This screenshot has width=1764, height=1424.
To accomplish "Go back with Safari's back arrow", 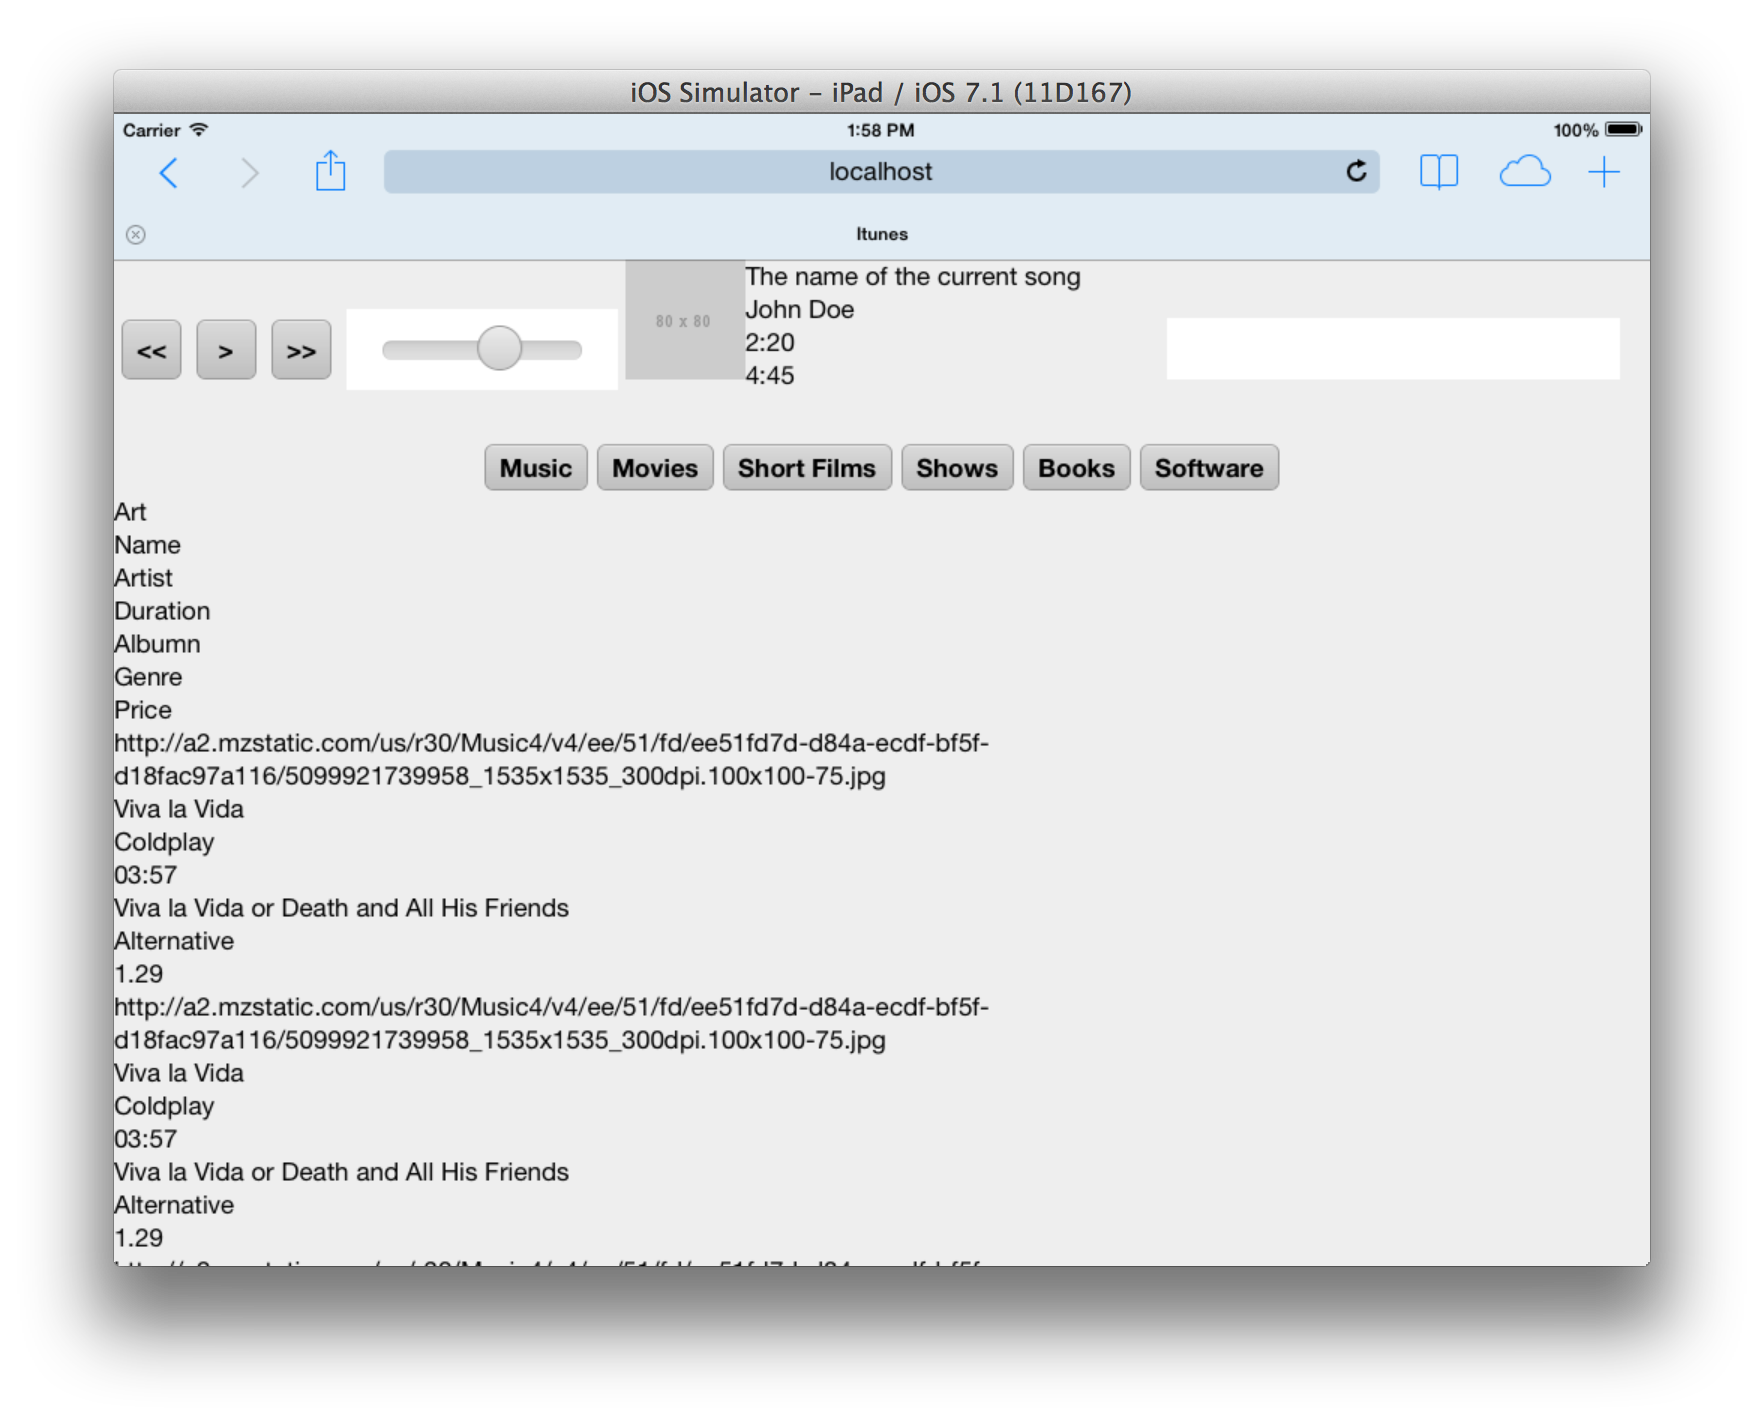I will 169,173.
